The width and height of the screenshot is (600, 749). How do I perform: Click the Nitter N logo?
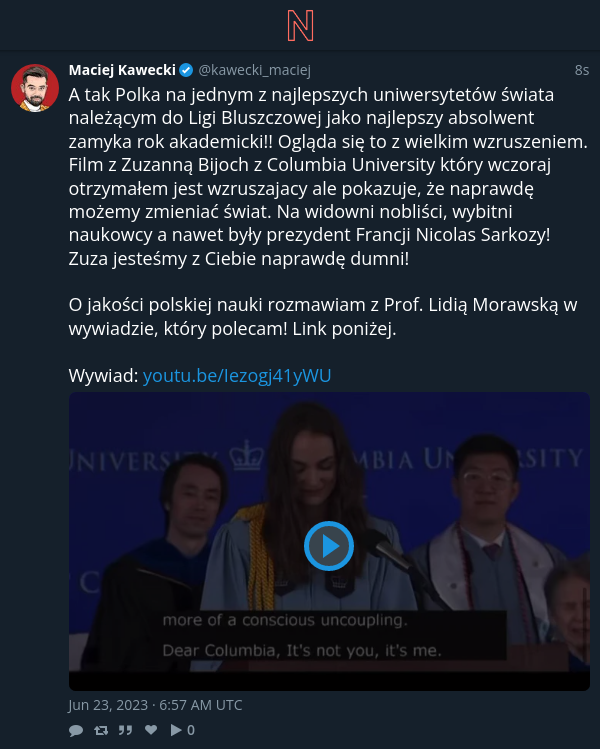[300, 25]
